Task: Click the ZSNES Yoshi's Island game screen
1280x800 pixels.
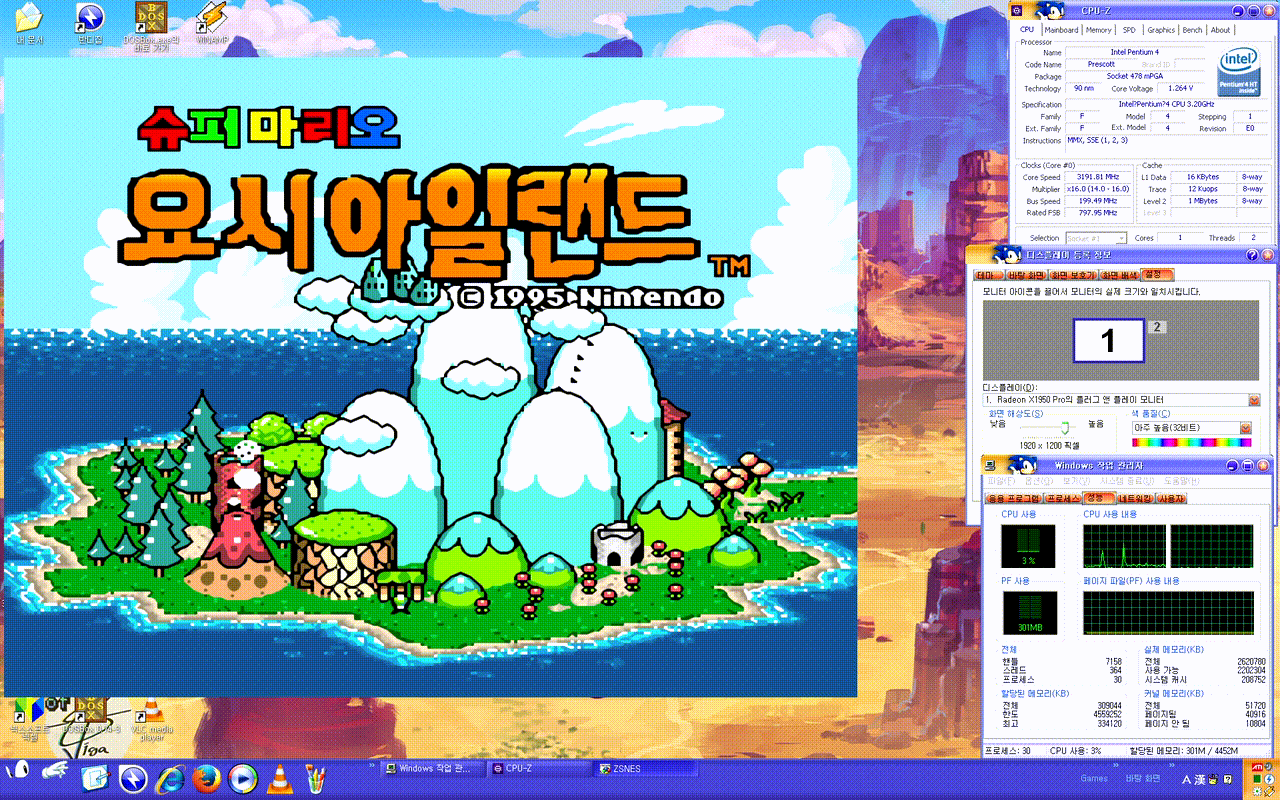Action: click(x=431, y=377)
